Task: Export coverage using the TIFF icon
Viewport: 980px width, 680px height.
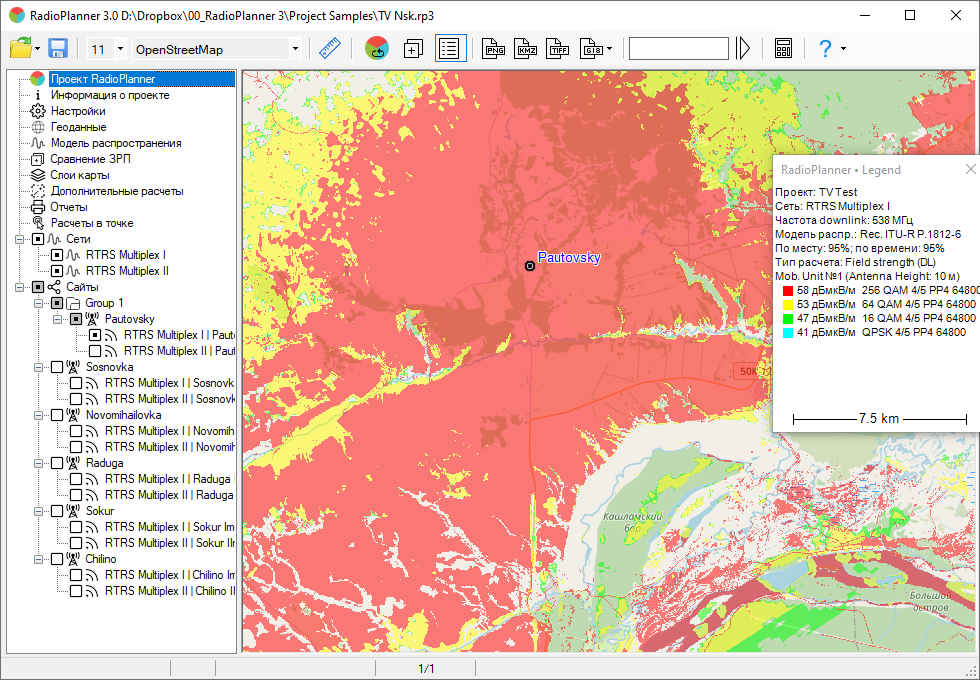Action: [x=558, y=48]
